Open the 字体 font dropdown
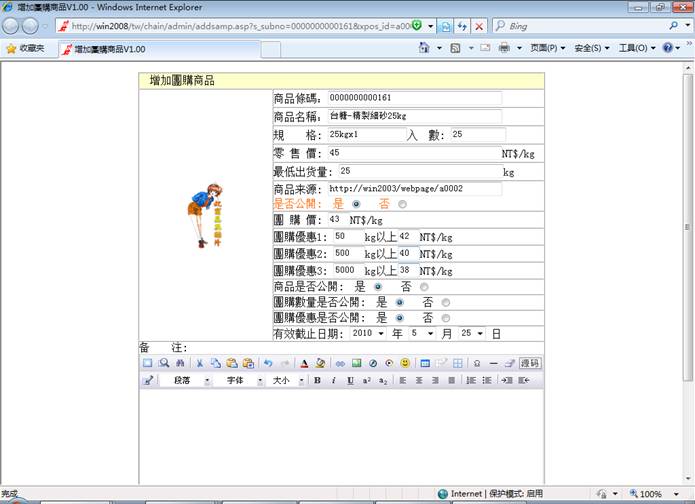695x504 pixels. (239, 381)
